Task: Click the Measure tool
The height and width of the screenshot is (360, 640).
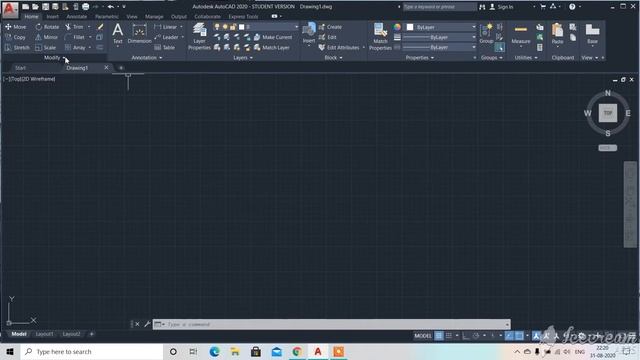Action: (521, 35)
